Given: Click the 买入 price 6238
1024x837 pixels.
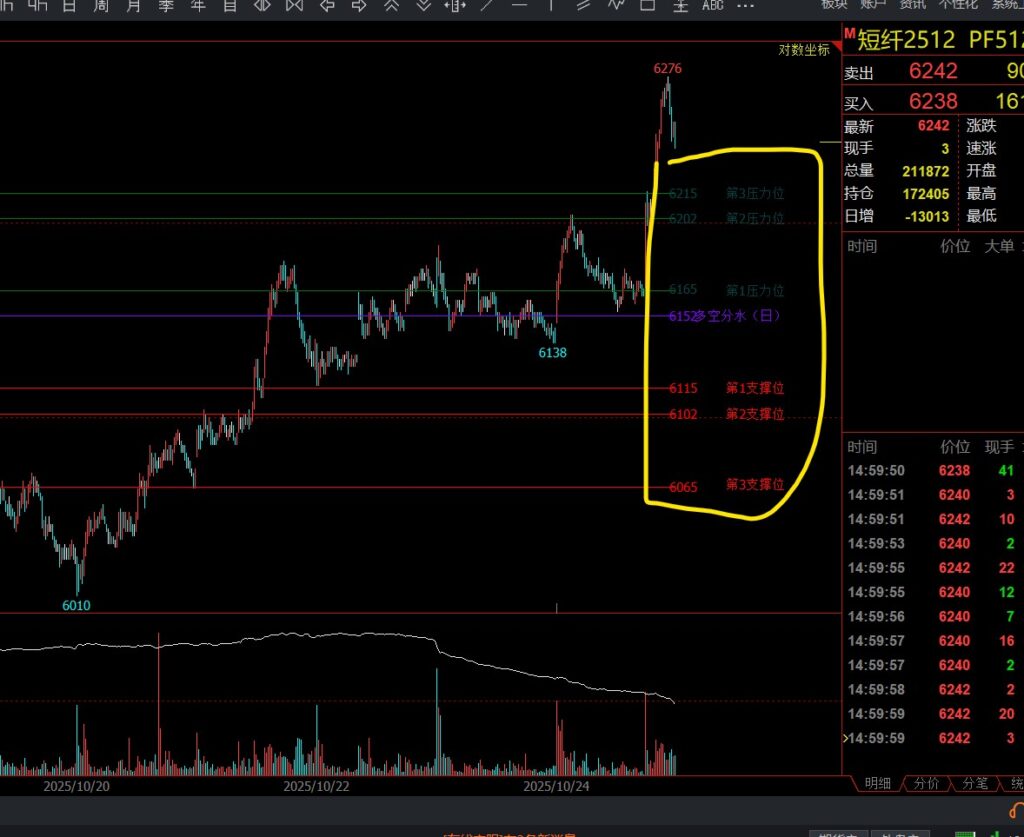Looking at the screenshot, I should click(932, 101).
